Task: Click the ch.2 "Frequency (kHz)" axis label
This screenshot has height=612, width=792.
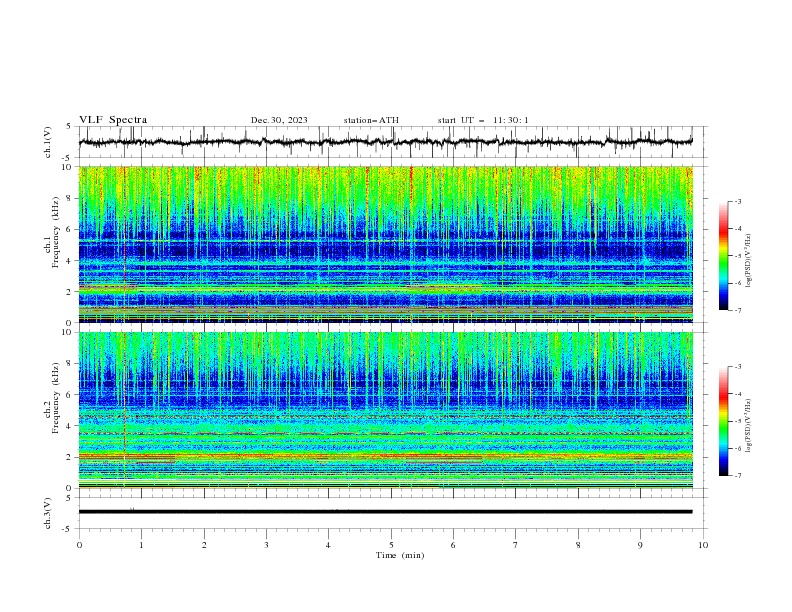Action: [x=55, y=397]
